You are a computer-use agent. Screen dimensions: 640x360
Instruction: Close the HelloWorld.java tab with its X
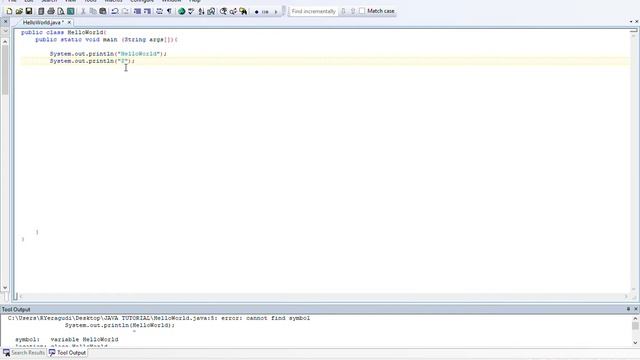69,22
